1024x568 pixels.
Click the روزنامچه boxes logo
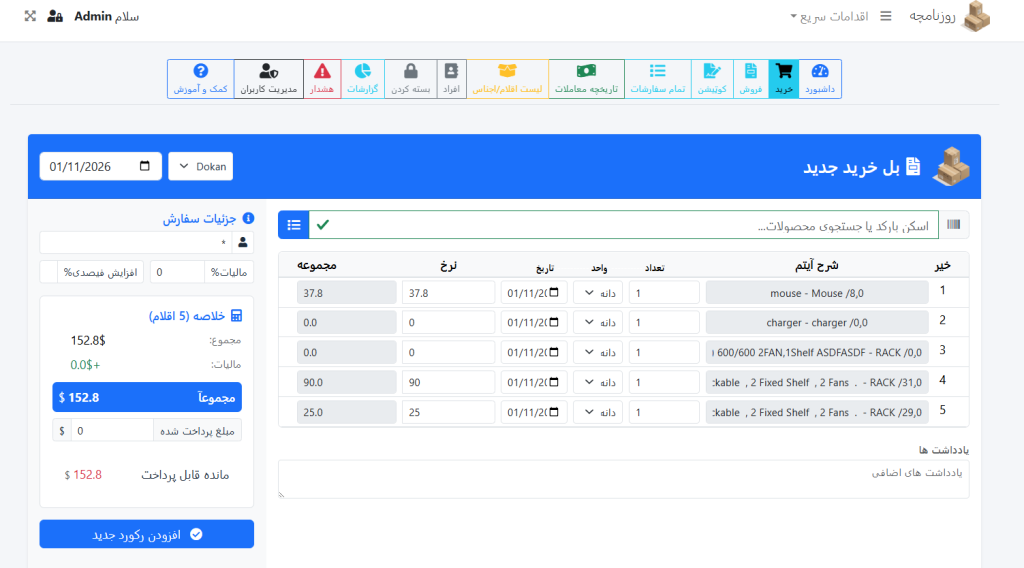coord(977,16)
